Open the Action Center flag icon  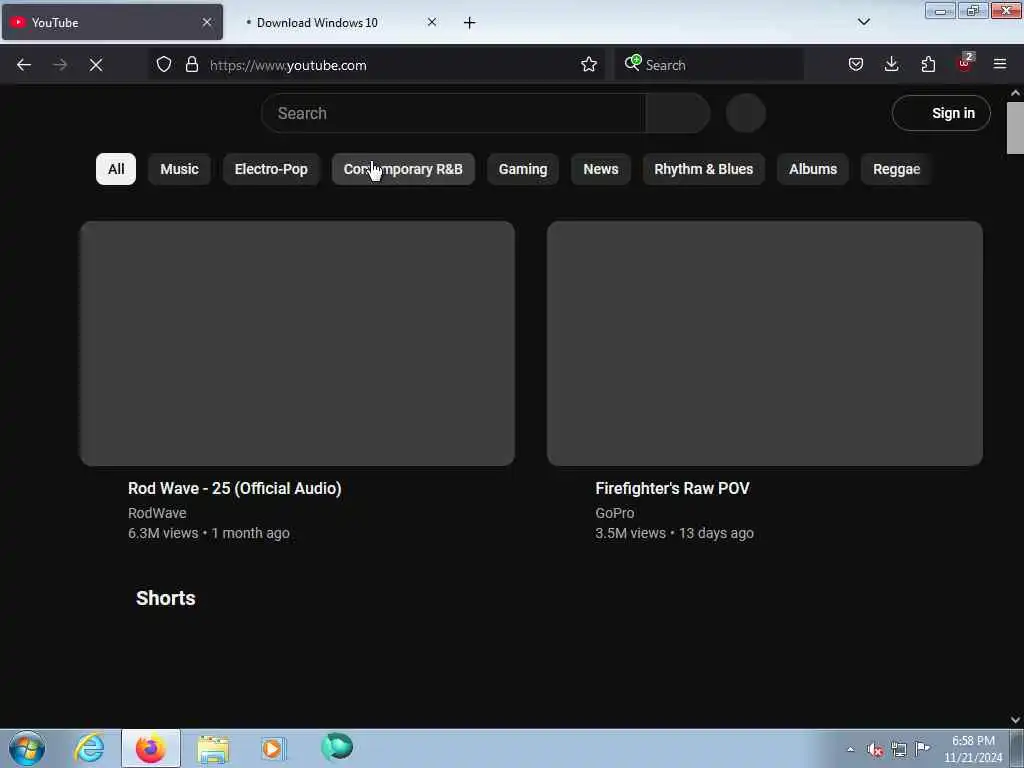923,748
